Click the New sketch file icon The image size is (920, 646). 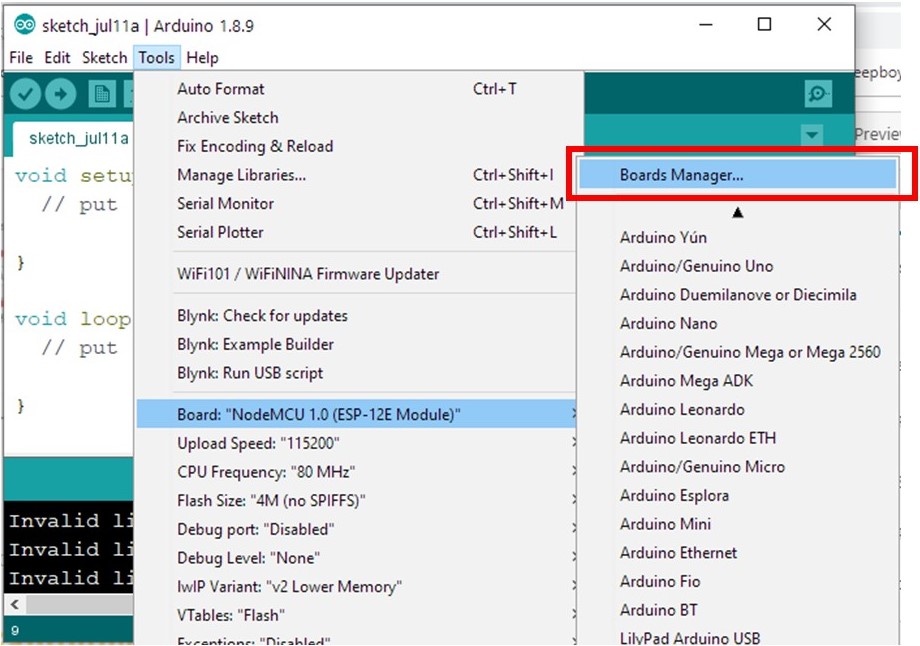point(100,94)
